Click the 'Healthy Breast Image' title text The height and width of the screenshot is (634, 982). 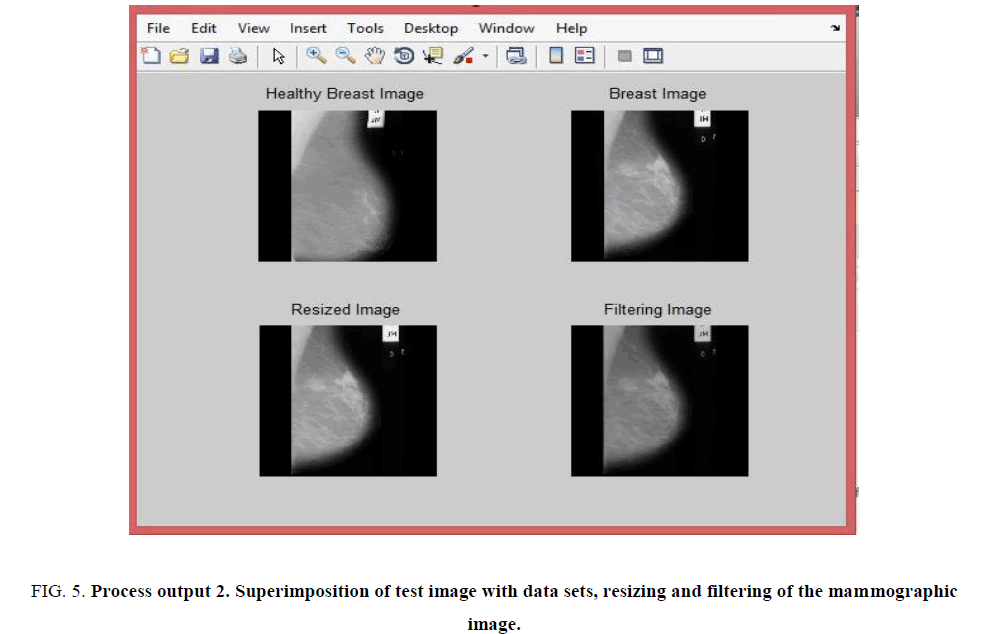[x=344, y=94]
